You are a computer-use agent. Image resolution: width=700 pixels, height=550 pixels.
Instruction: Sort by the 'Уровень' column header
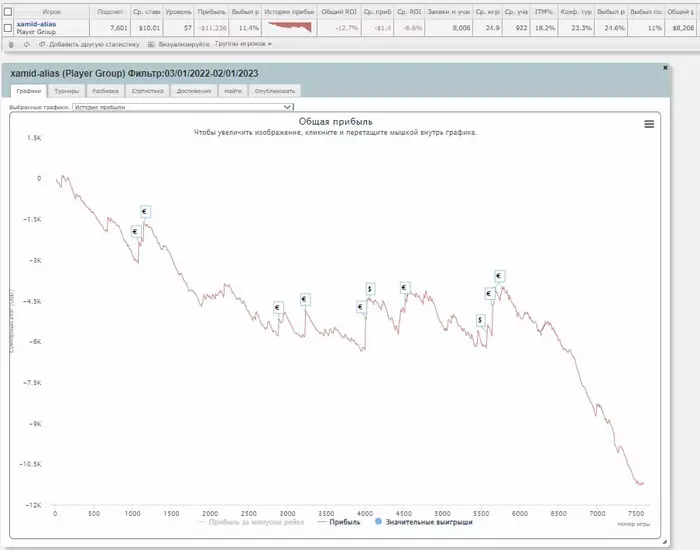click(x=179, y=12)
